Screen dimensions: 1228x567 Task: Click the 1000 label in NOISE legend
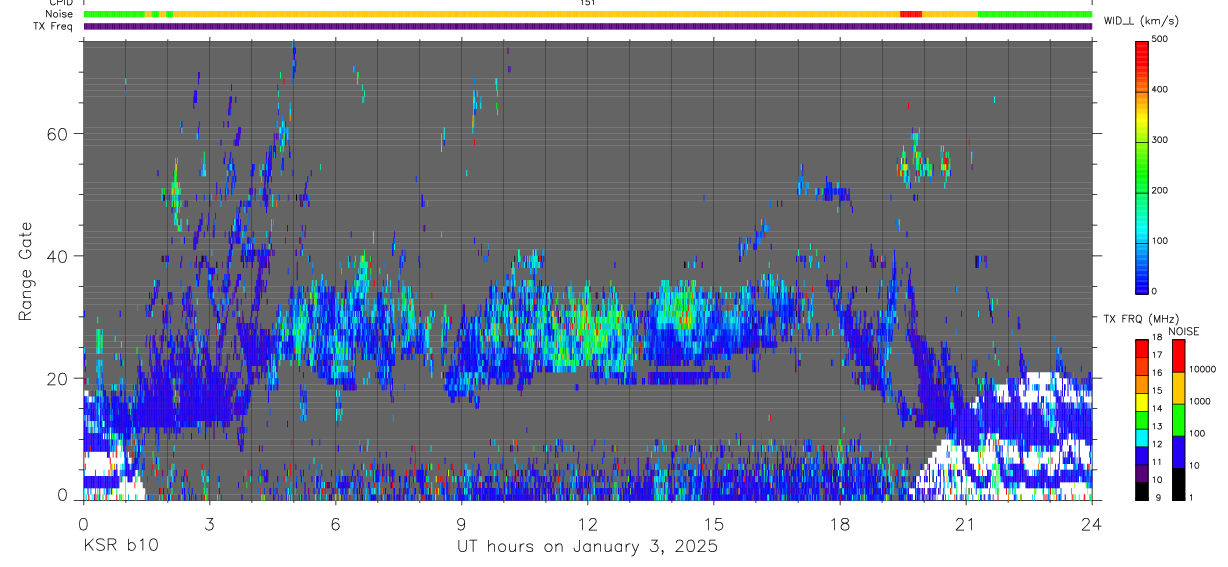[1200, 401]
